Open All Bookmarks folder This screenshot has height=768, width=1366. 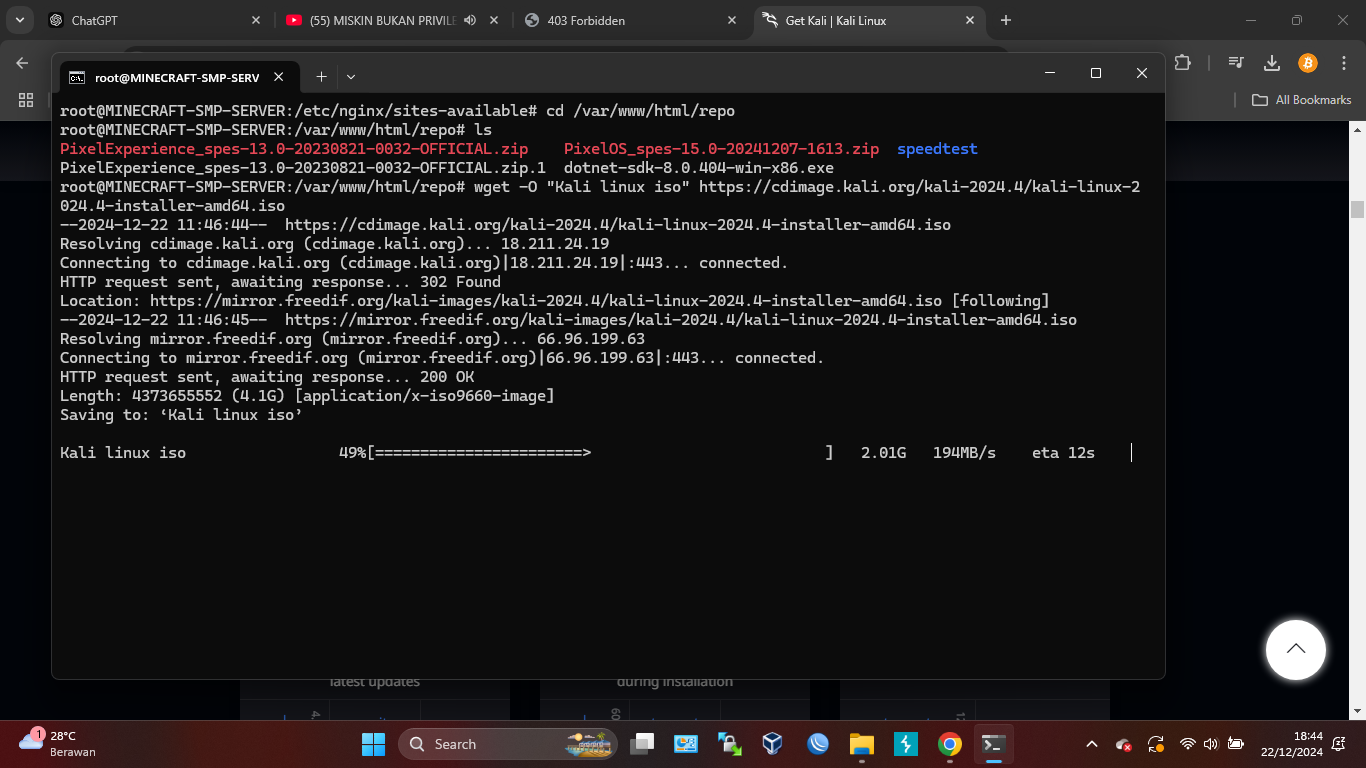pyautogui.click(x=1302, y=100)
